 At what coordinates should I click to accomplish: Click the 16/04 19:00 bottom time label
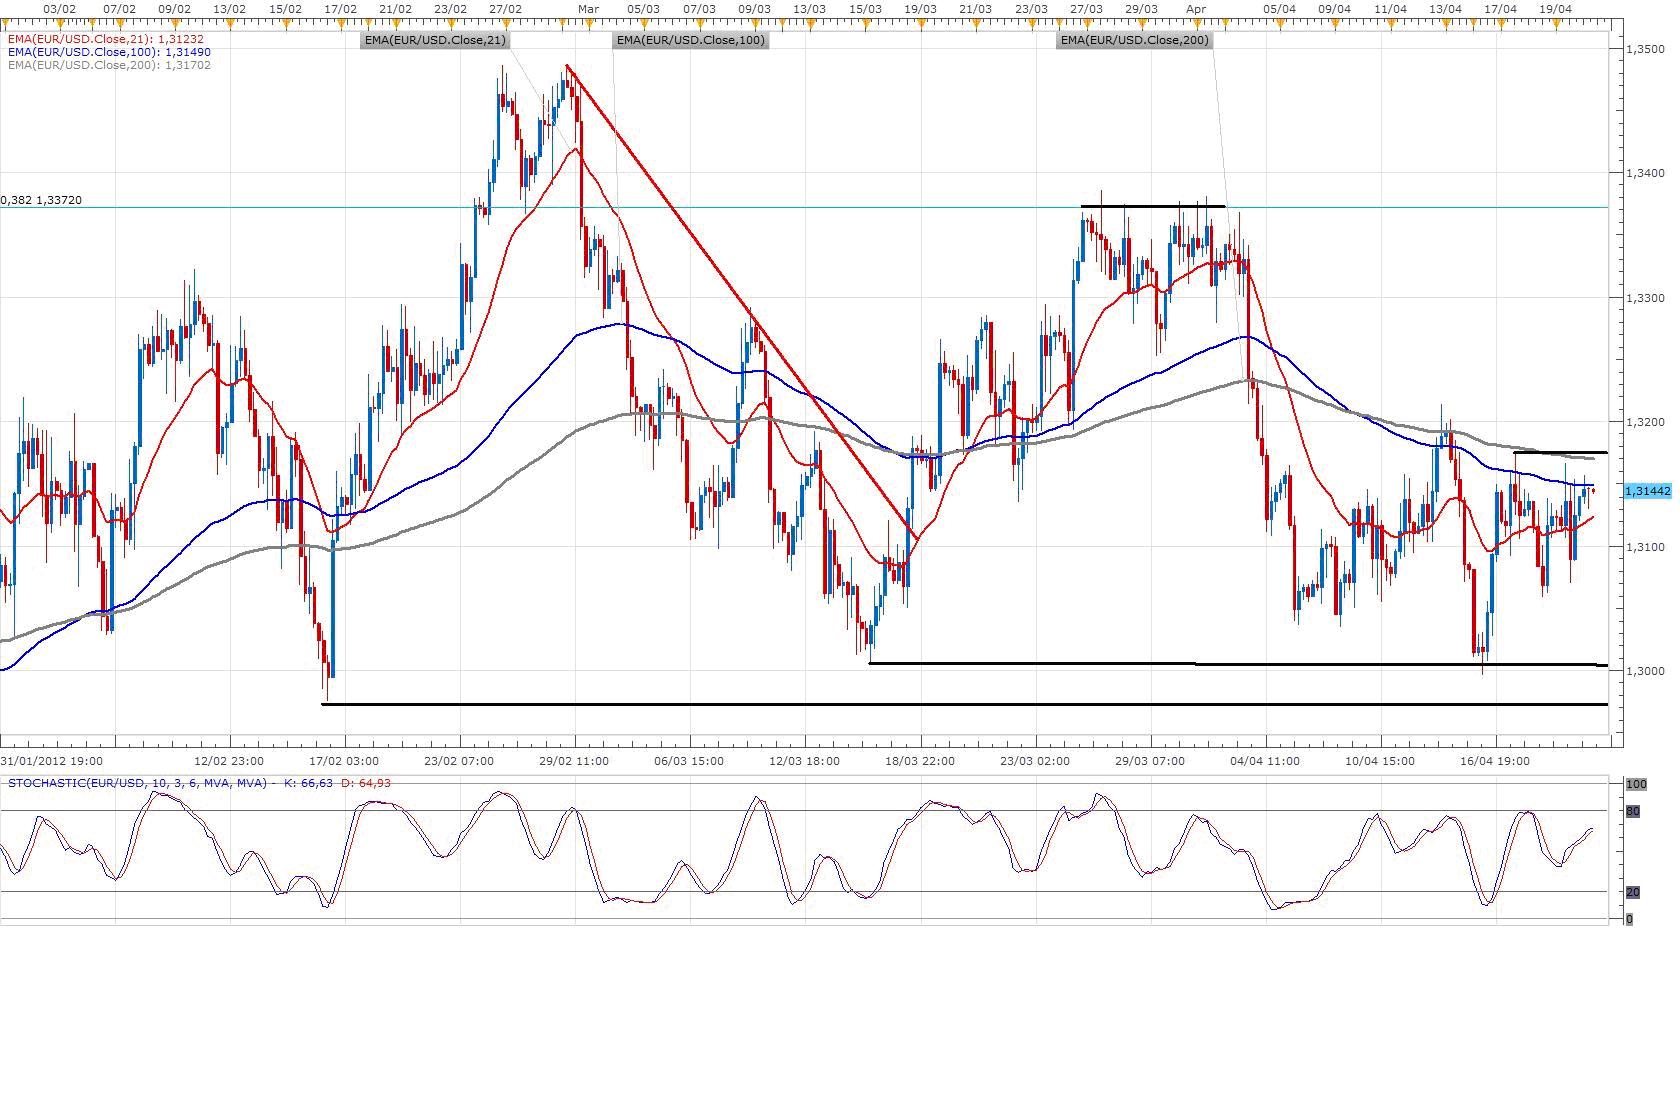[1495, 761]
